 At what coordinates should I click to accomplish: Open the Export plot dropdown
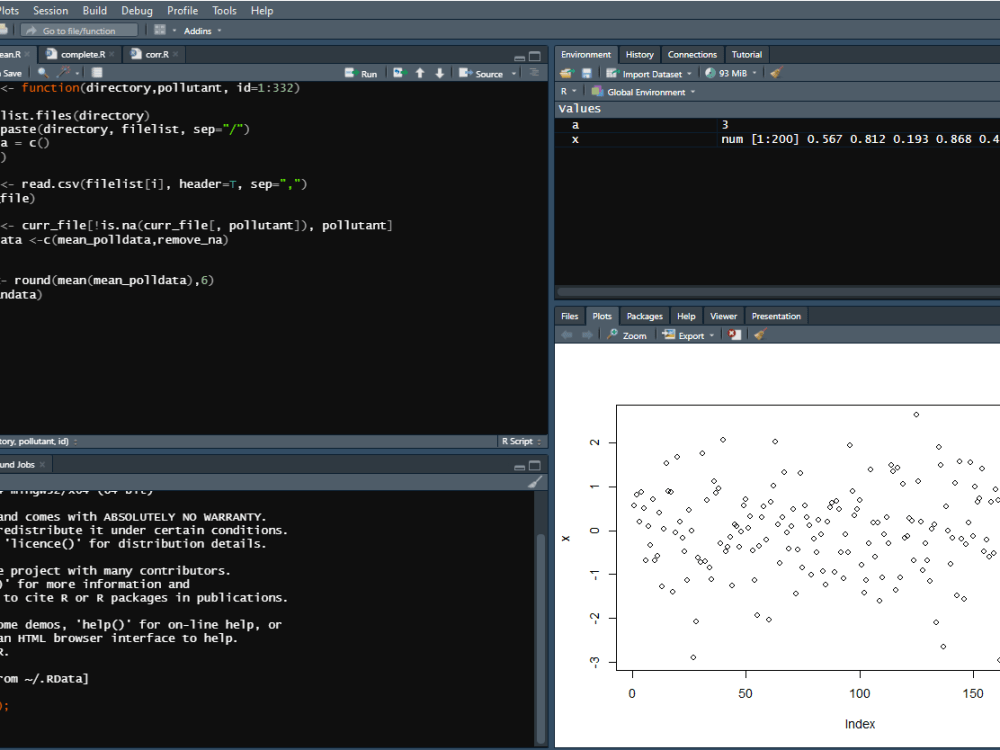[711, 335]
